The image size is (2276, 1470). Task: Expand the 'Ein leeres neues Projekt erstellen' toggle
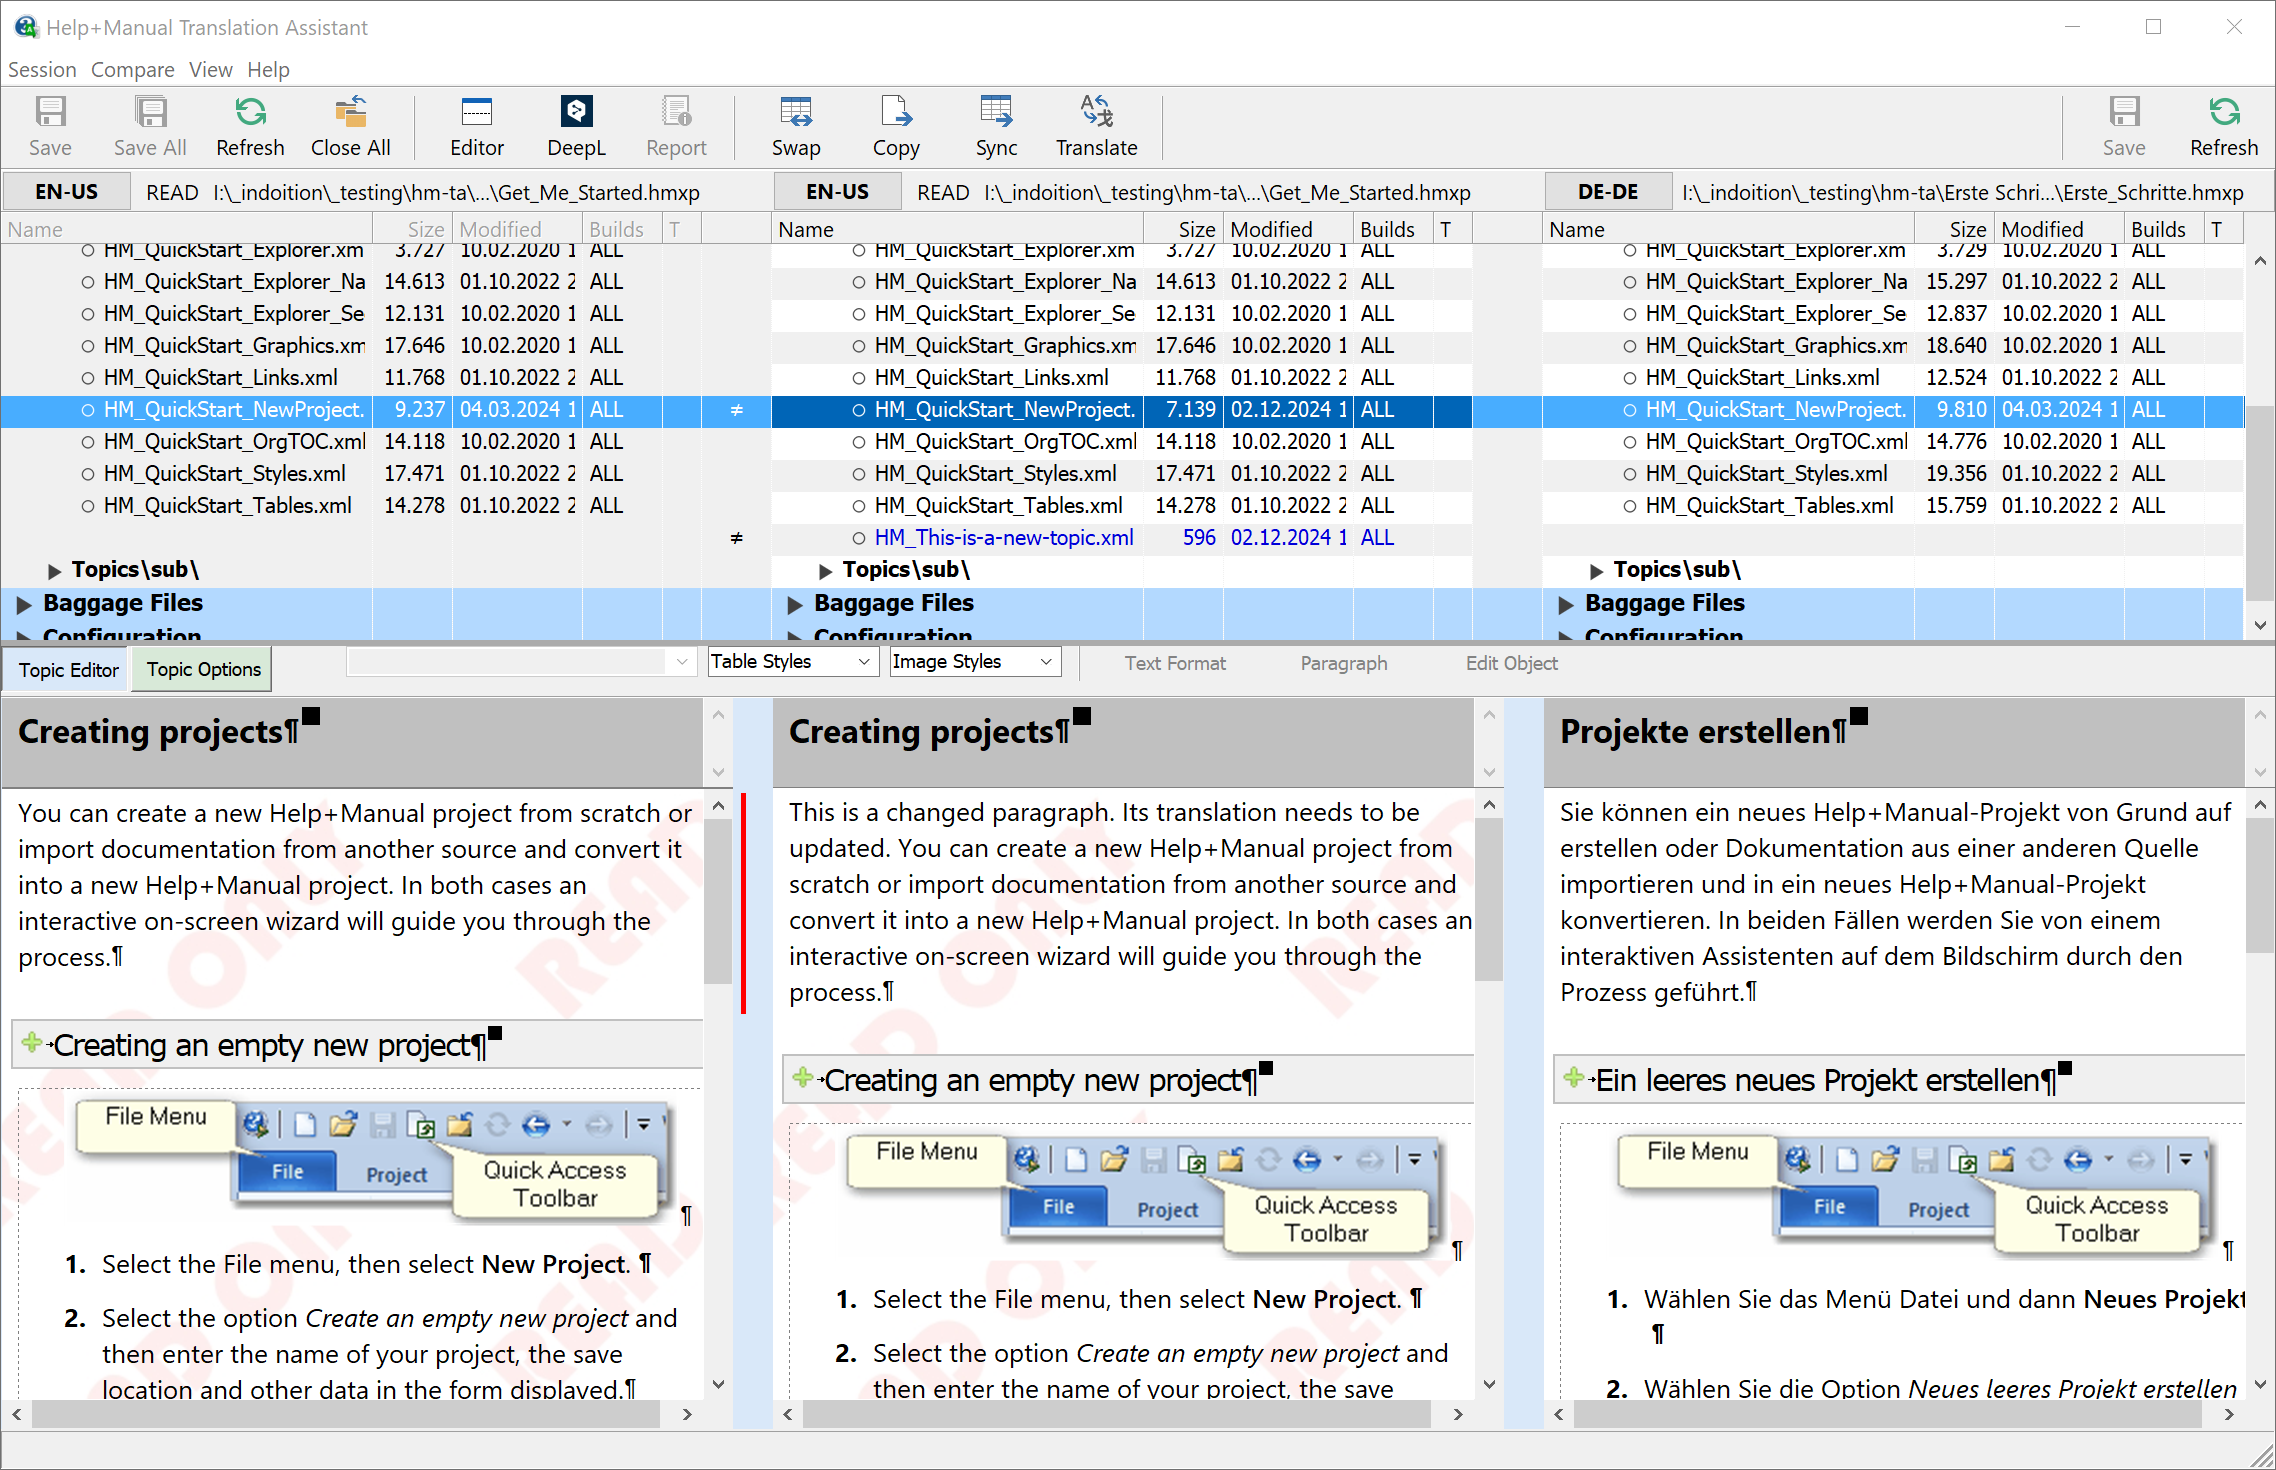[1574, 1078]
